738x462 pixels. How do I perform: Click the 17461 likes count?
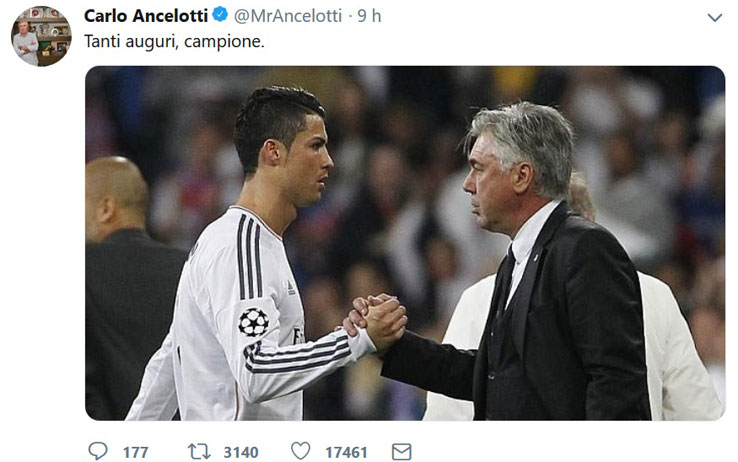click(346, 453)
